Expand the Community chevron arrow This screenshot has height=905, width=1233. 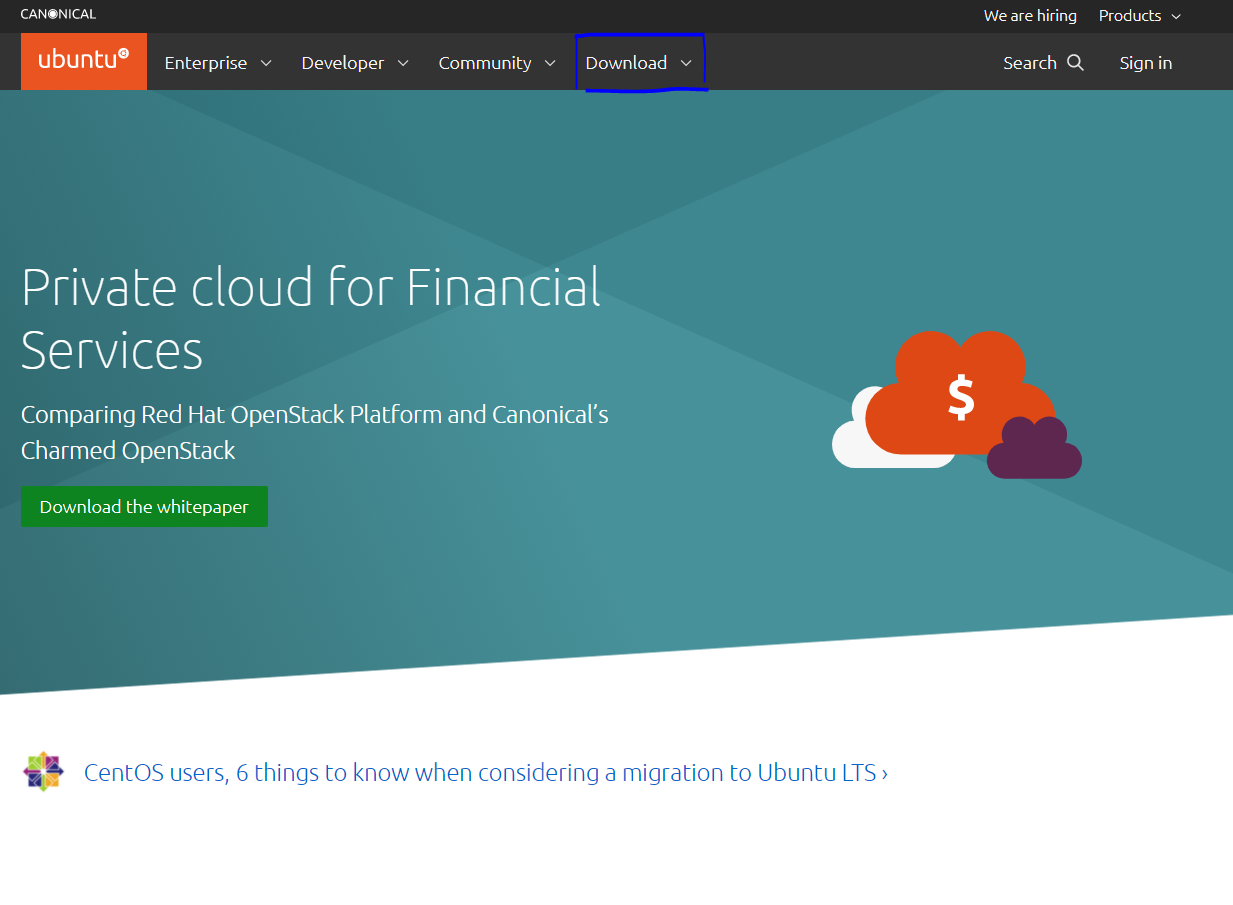pos(550,63)
